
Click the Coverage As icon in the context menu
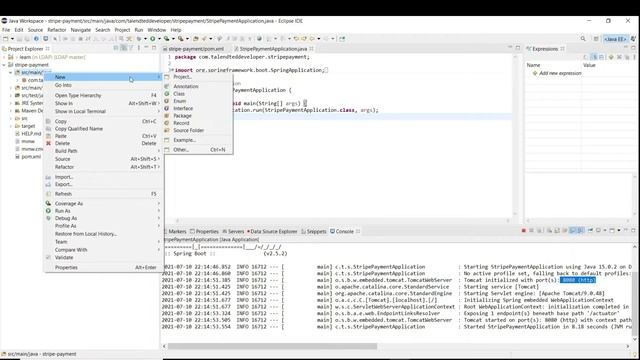[x=49, y=203]
